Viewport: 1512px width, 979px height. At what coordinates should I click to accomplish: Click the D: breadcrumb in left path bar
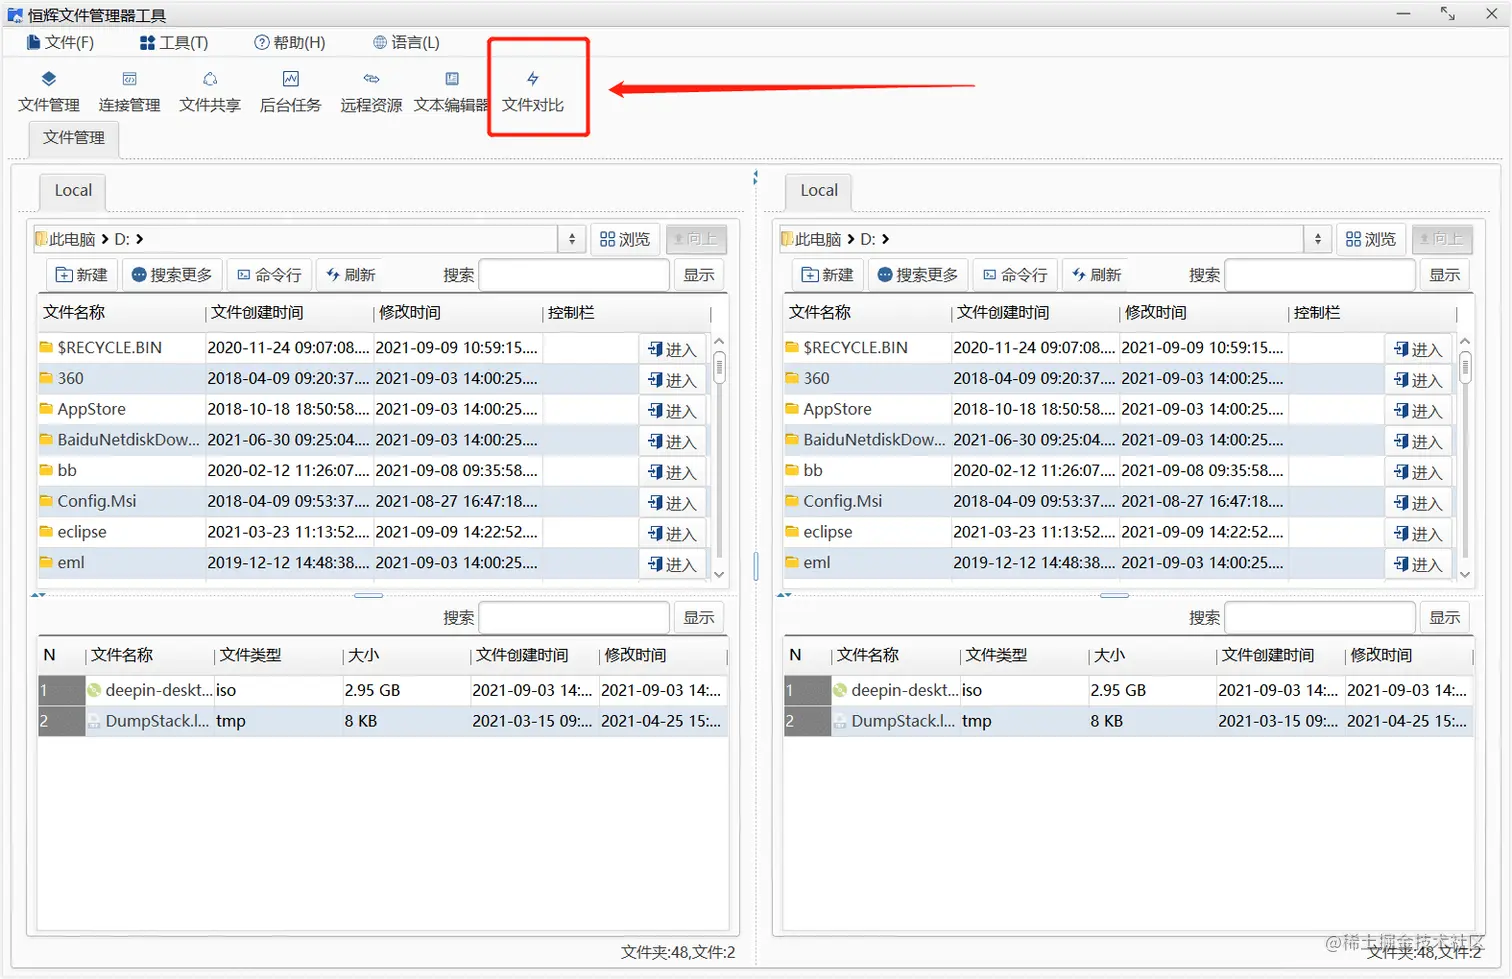point(122,240)
